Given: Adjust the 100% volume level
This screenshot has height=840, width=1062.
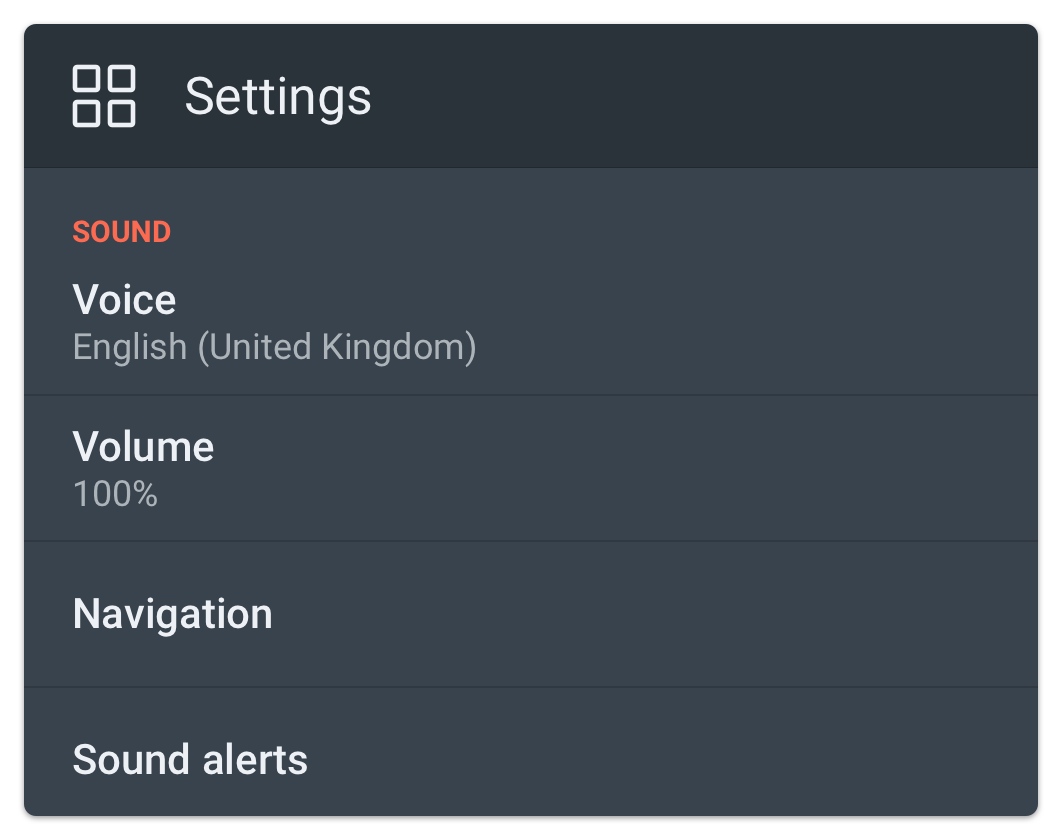Looking at the screenshot, I should 115,494.
